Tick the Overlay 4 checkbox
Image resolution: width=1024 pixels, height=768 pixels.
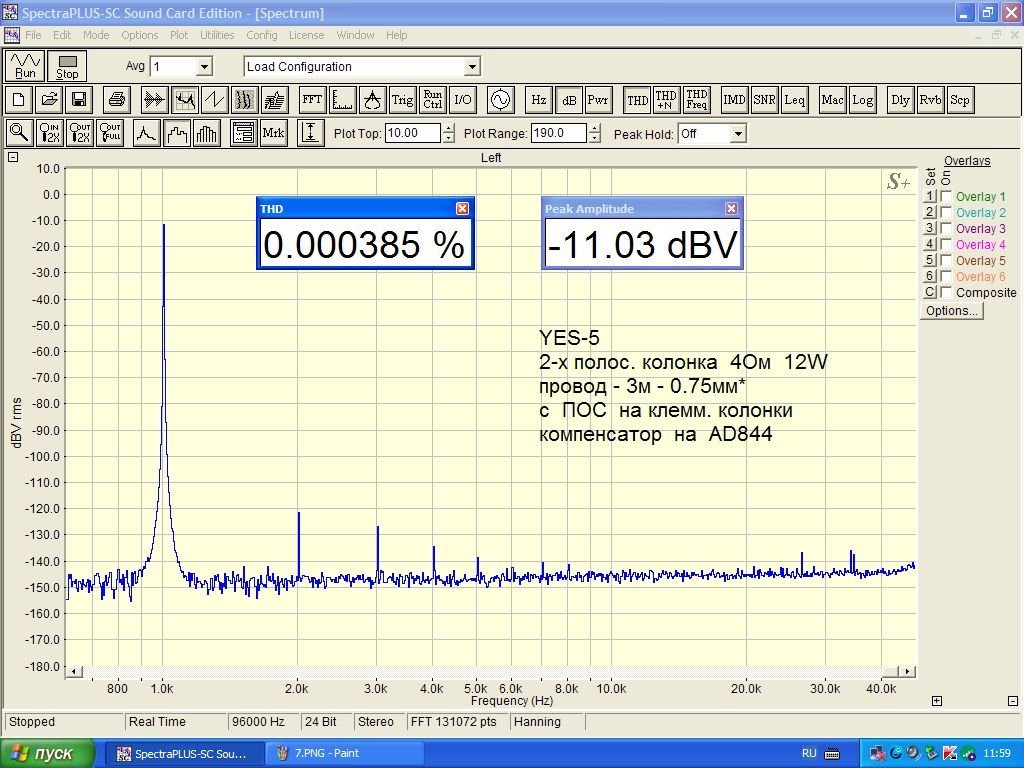(x=946, y=245)
